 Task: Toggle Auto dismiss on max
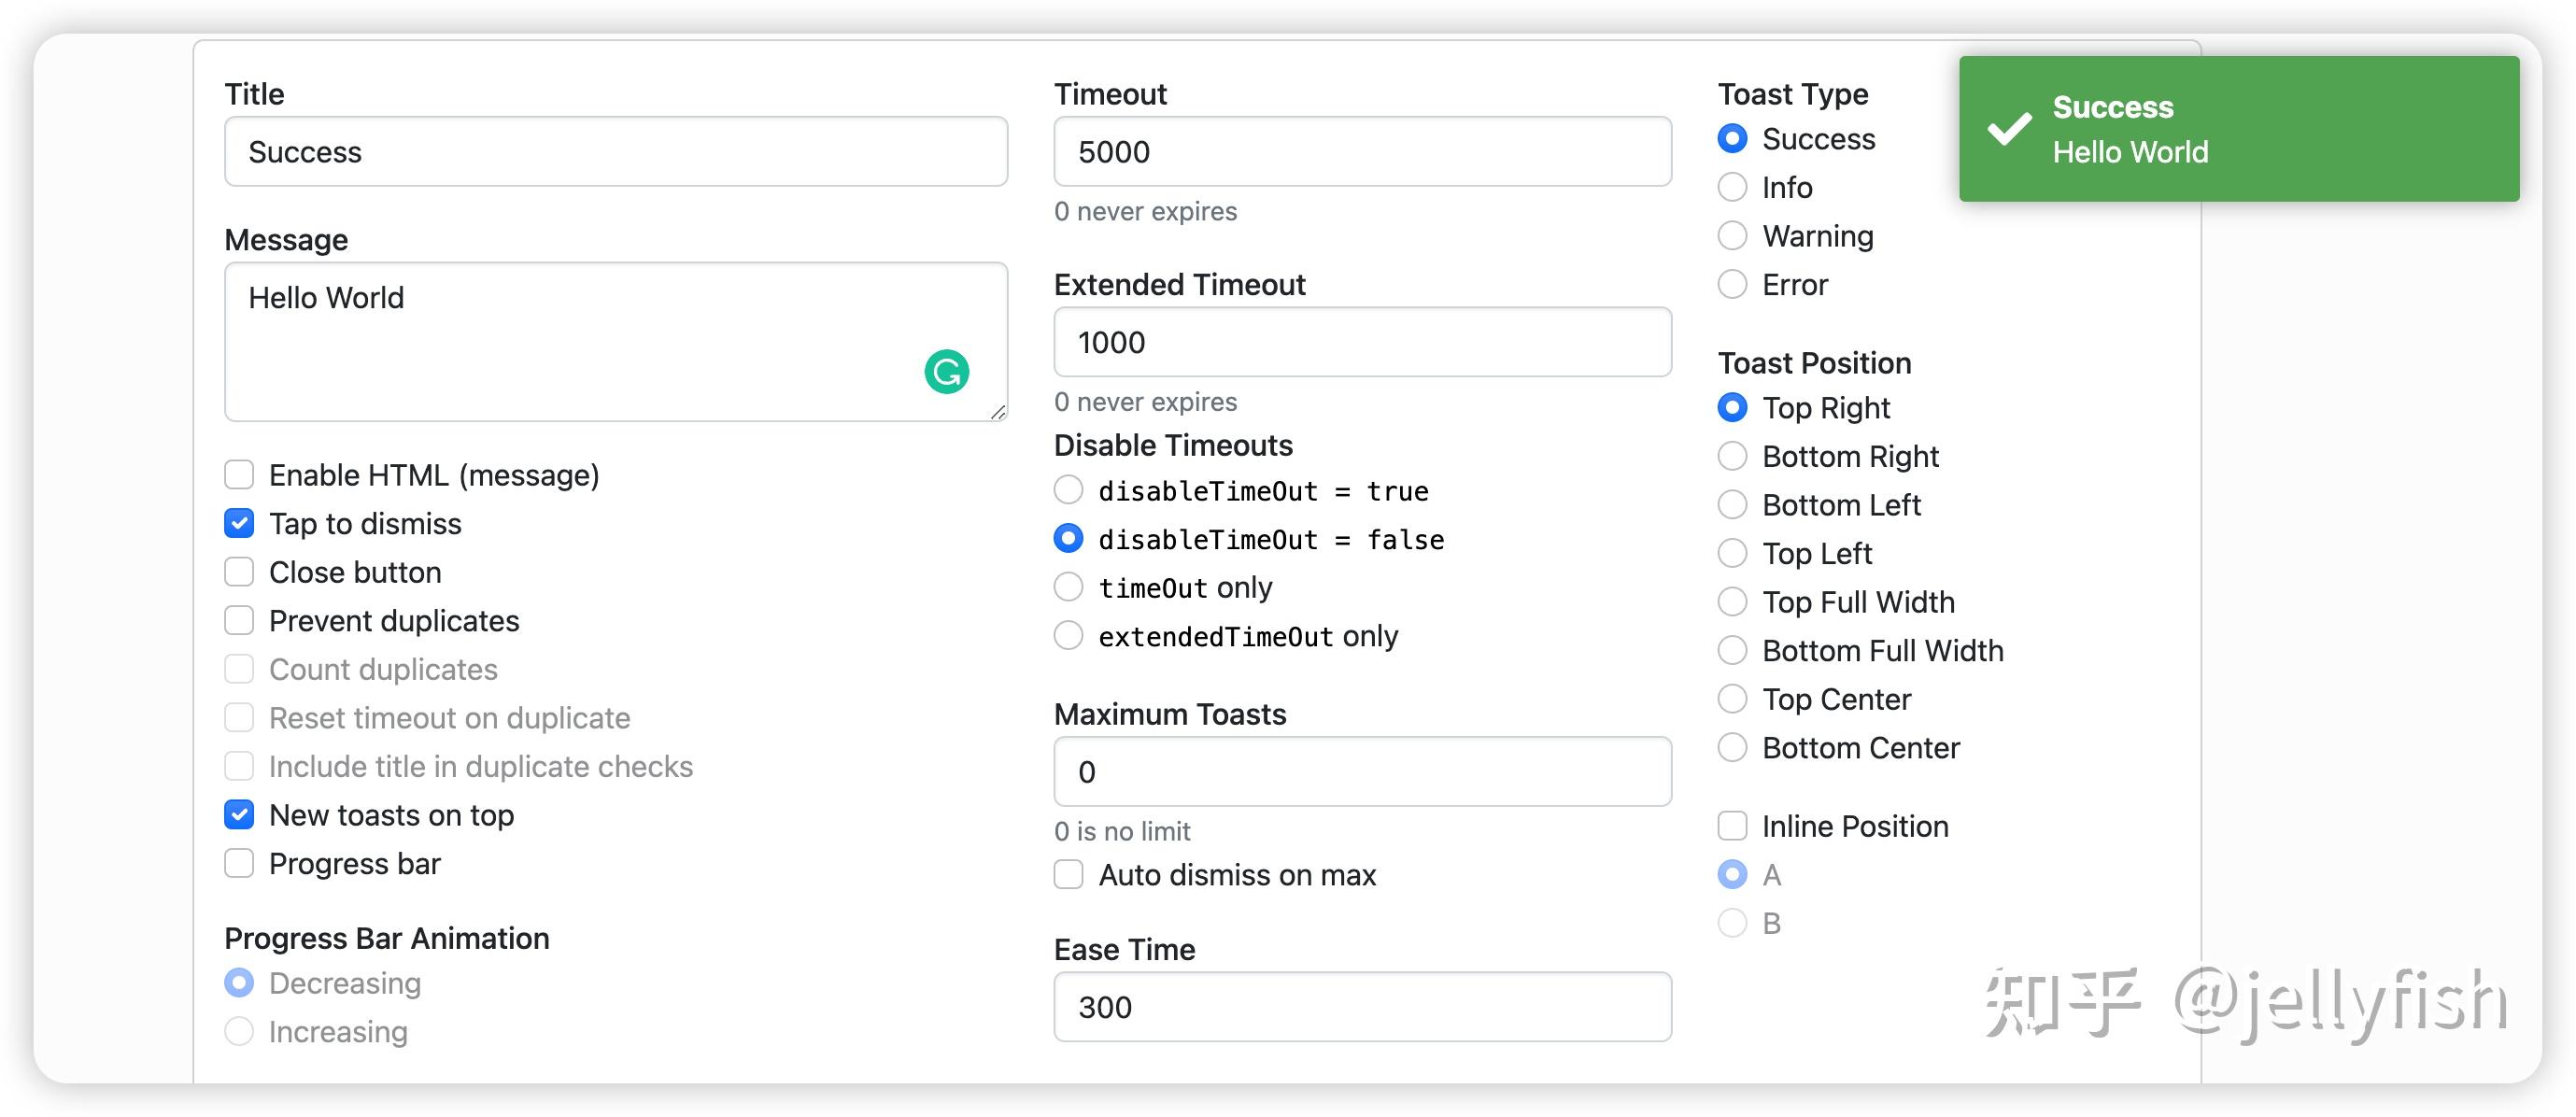1068,875
